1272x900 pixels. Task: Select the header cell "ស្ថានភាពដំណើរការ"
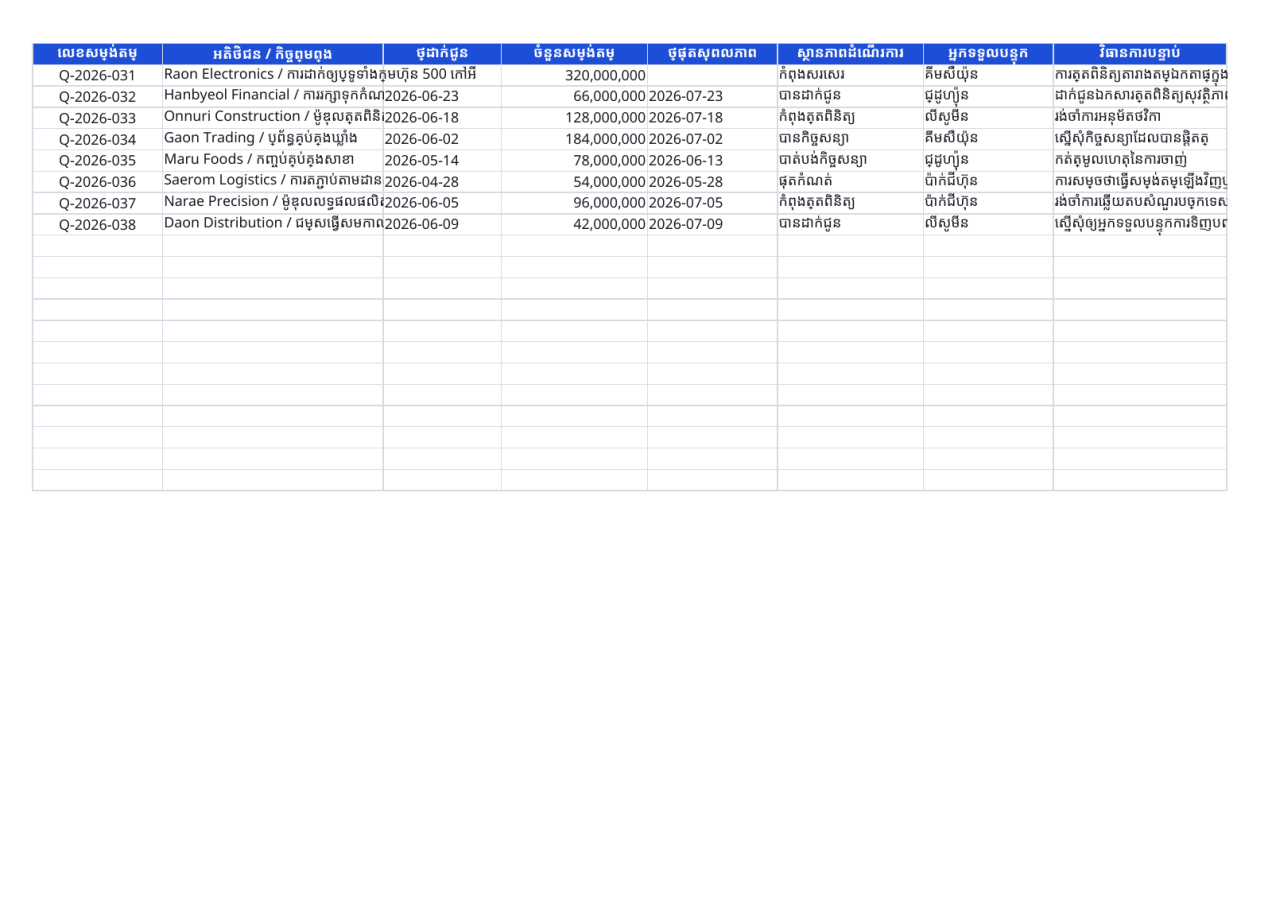pyautogui.click(x=849, y=53)
